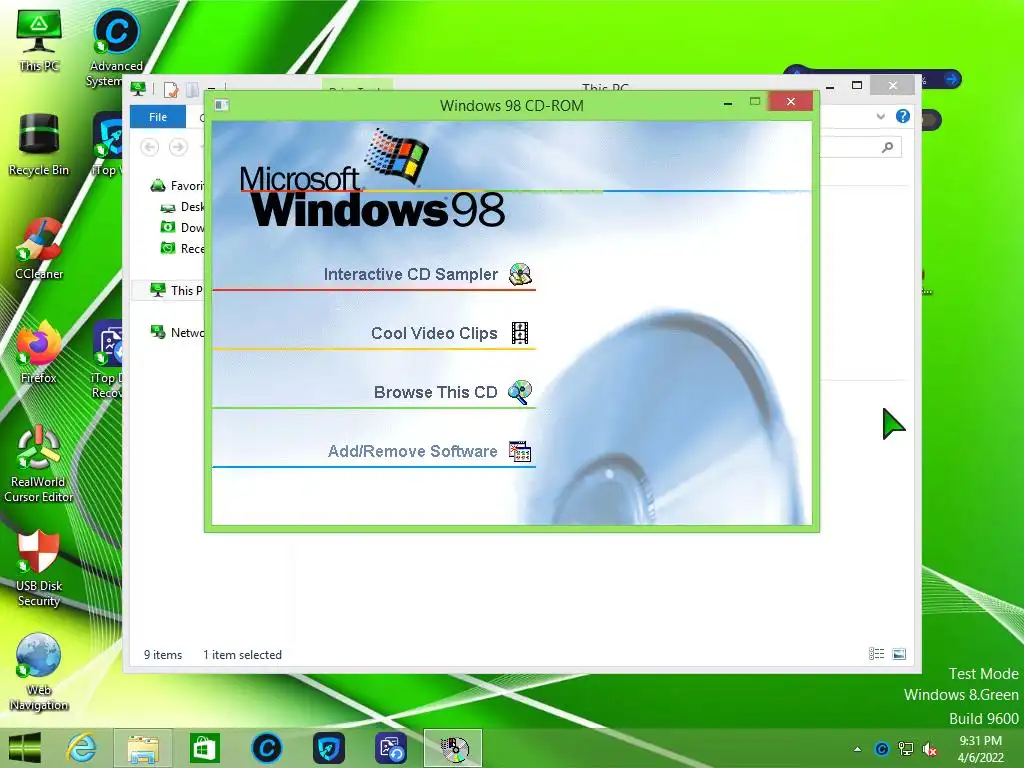
Task: Select Network in the navigation pane
Action: coord(177,332)
